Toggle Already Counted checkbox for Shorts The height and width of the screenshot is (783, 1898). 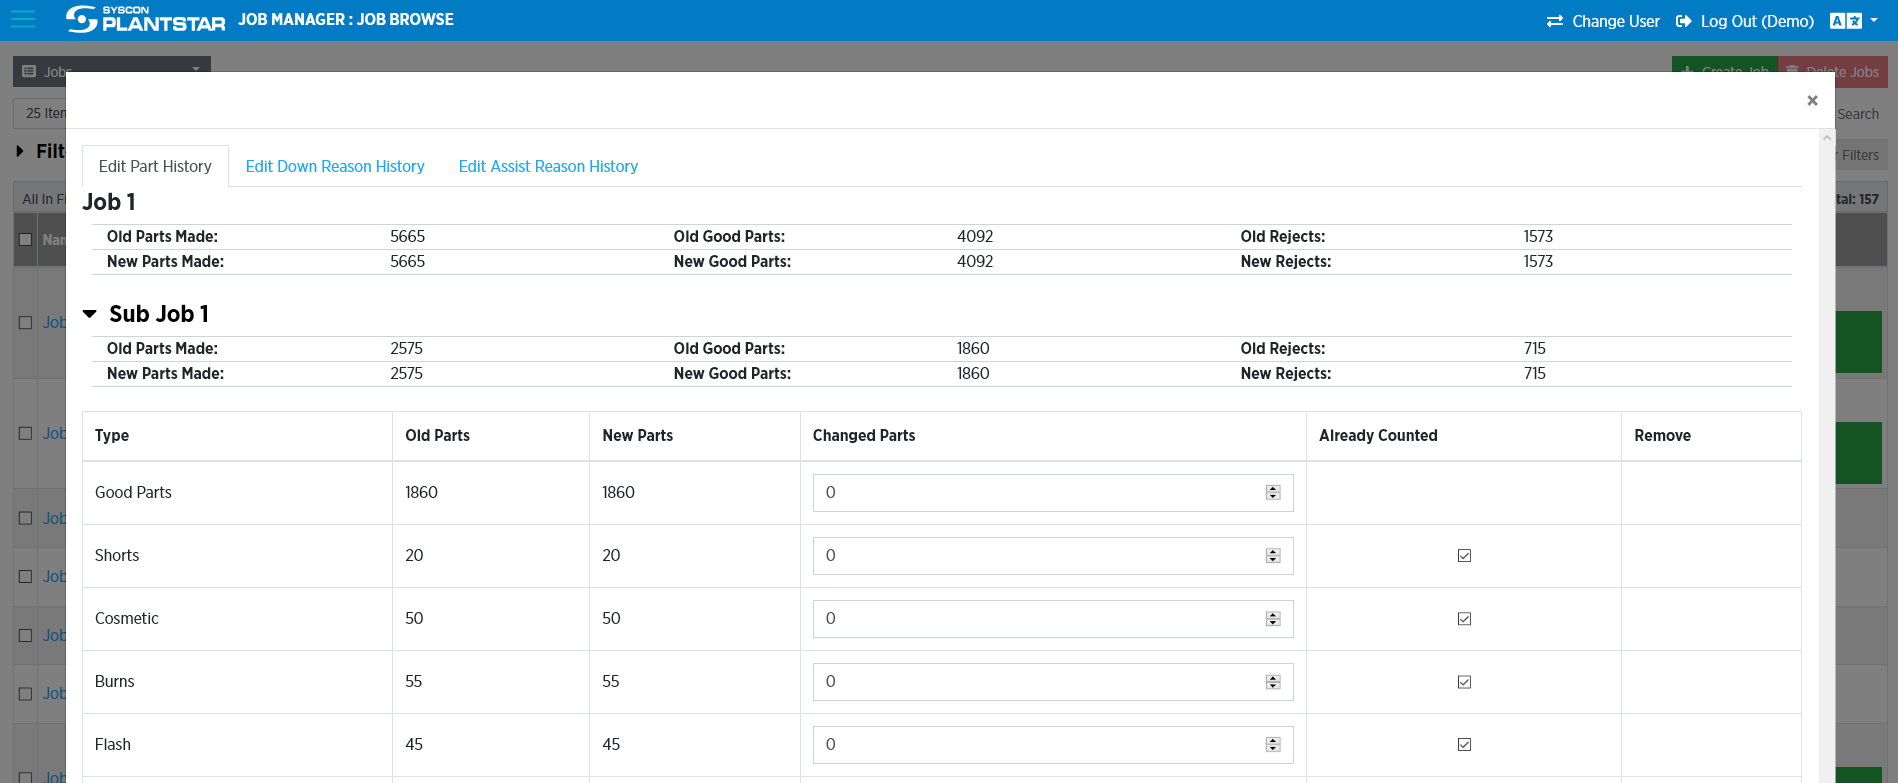[x=1464, y=556]
